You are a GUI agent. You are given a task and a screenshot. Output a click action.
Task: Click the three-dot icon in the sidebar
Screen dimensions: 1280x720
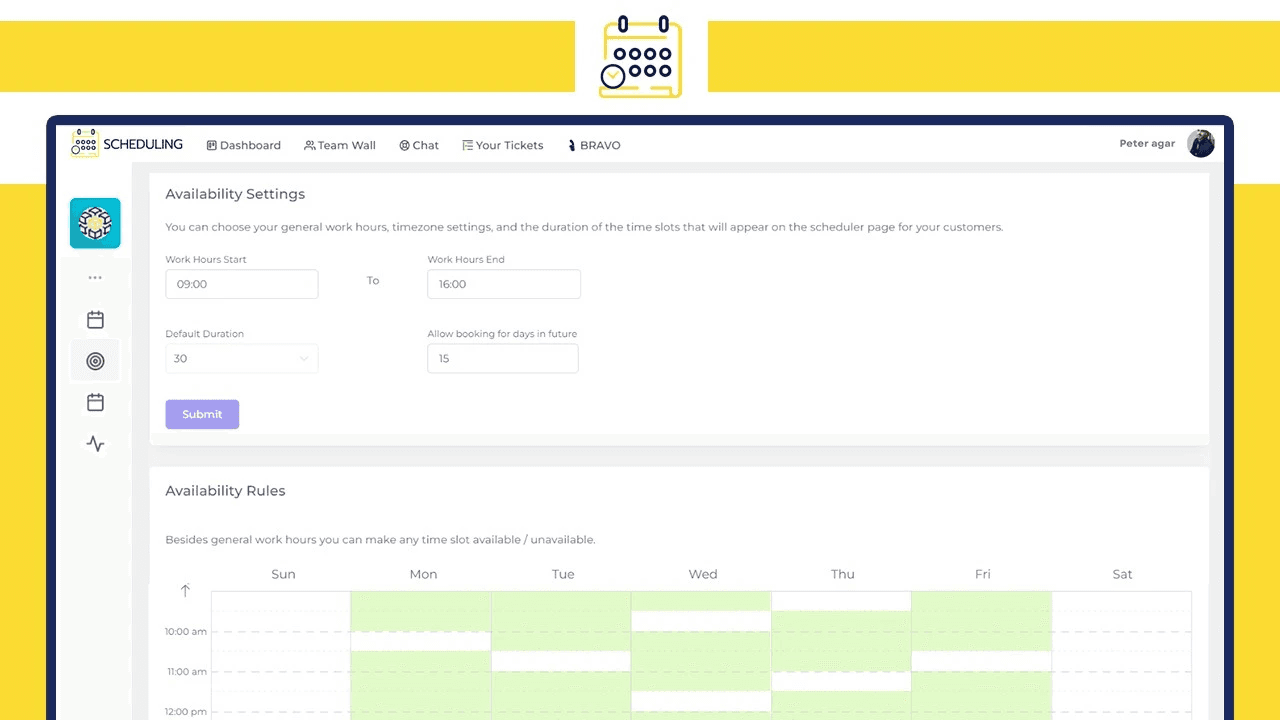[x=95, y=277]
